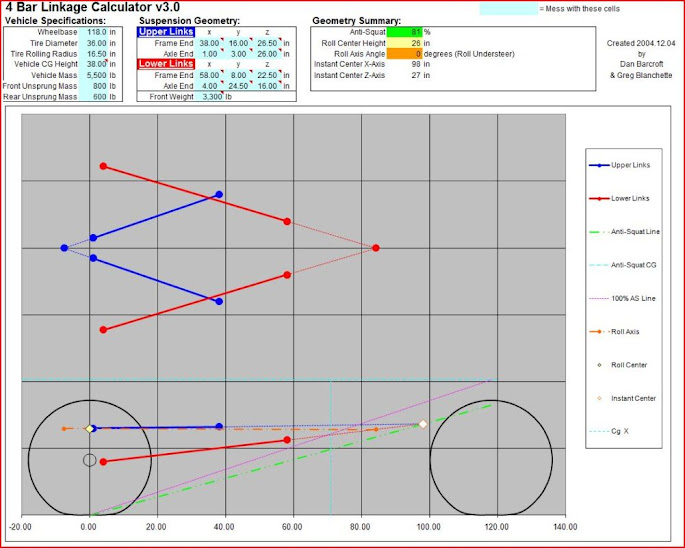The height and width of the screenshot is (548, 685).
Task: Click Upper Links Axle End x value 1.00
Action: click(209, 54)
